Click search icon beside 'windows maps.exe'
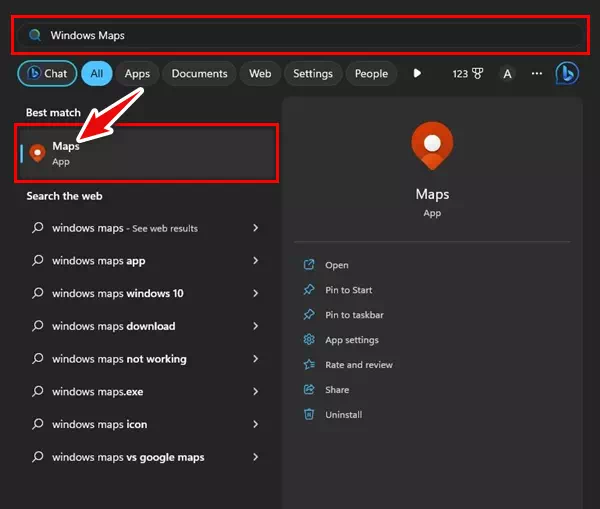This screenshot has height=509, width=600. coord(38,391)
